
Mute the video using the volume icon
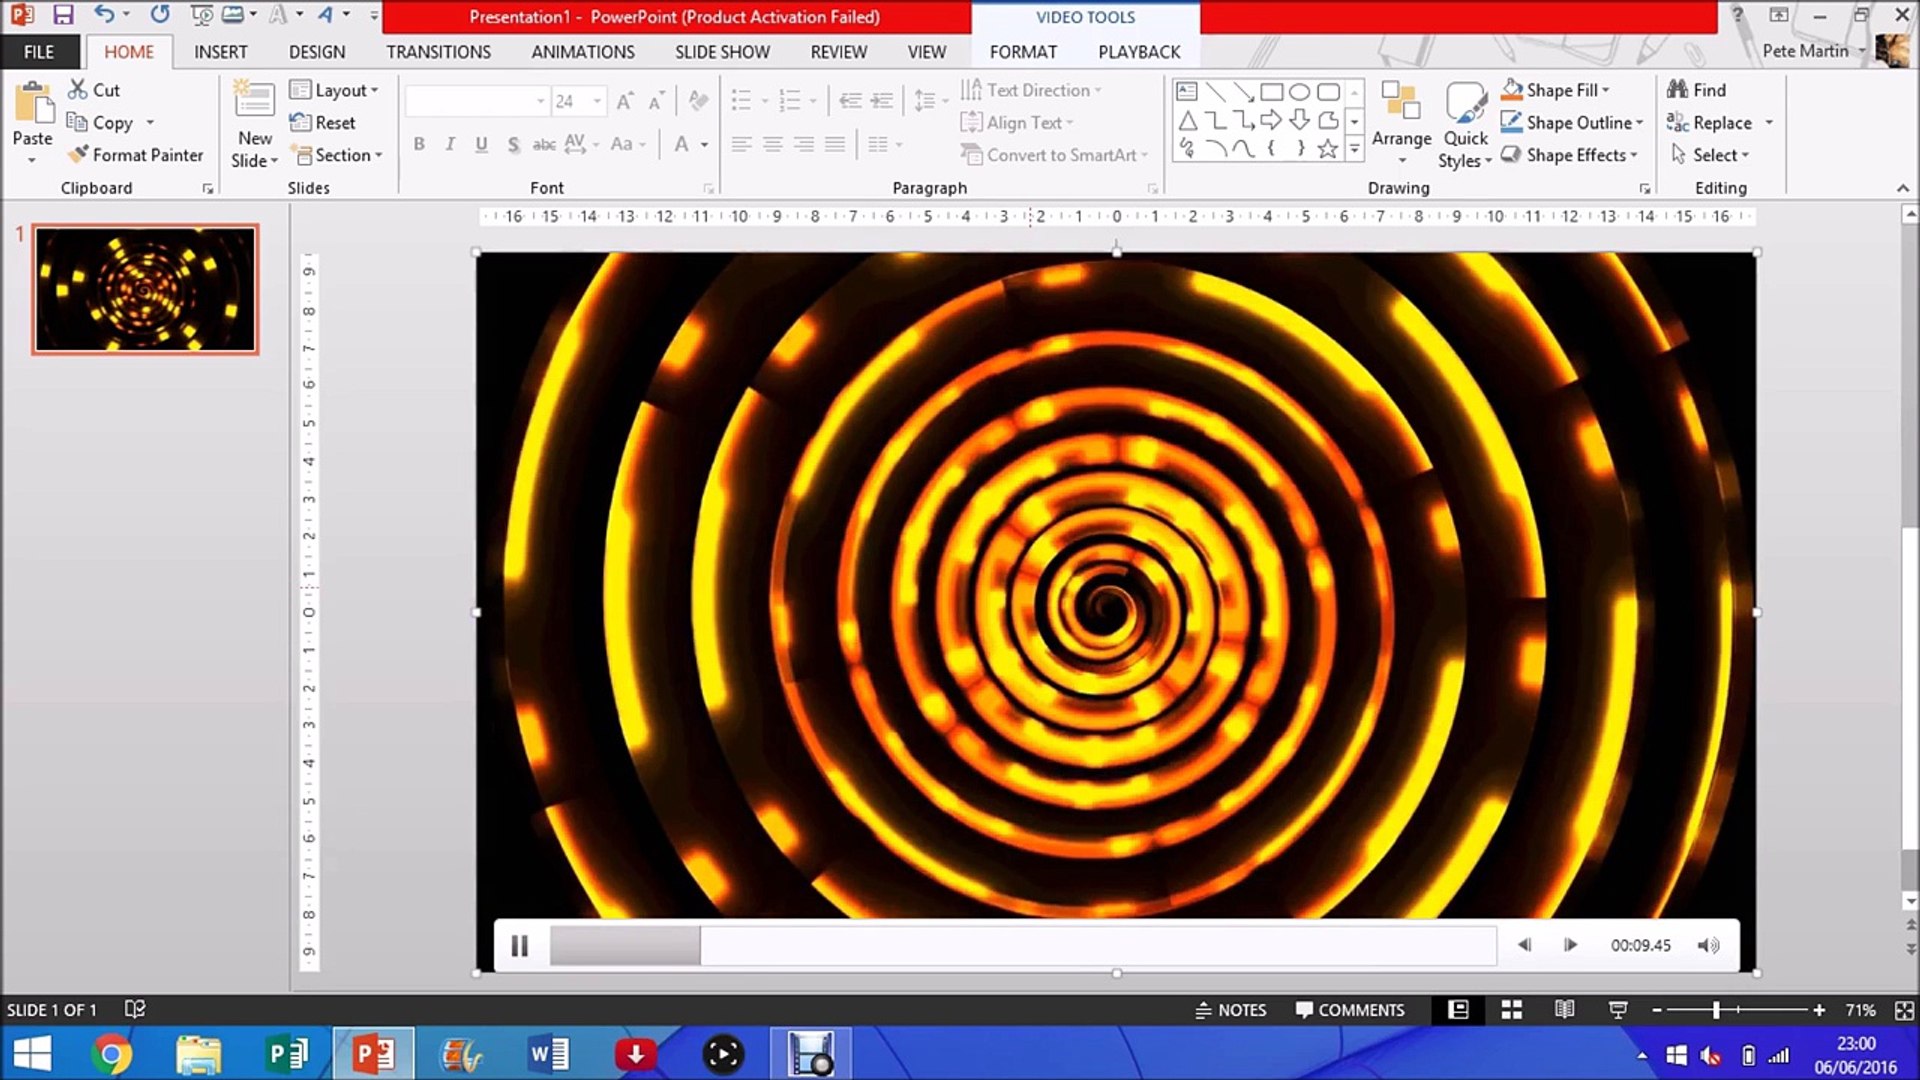point(1708,945)
